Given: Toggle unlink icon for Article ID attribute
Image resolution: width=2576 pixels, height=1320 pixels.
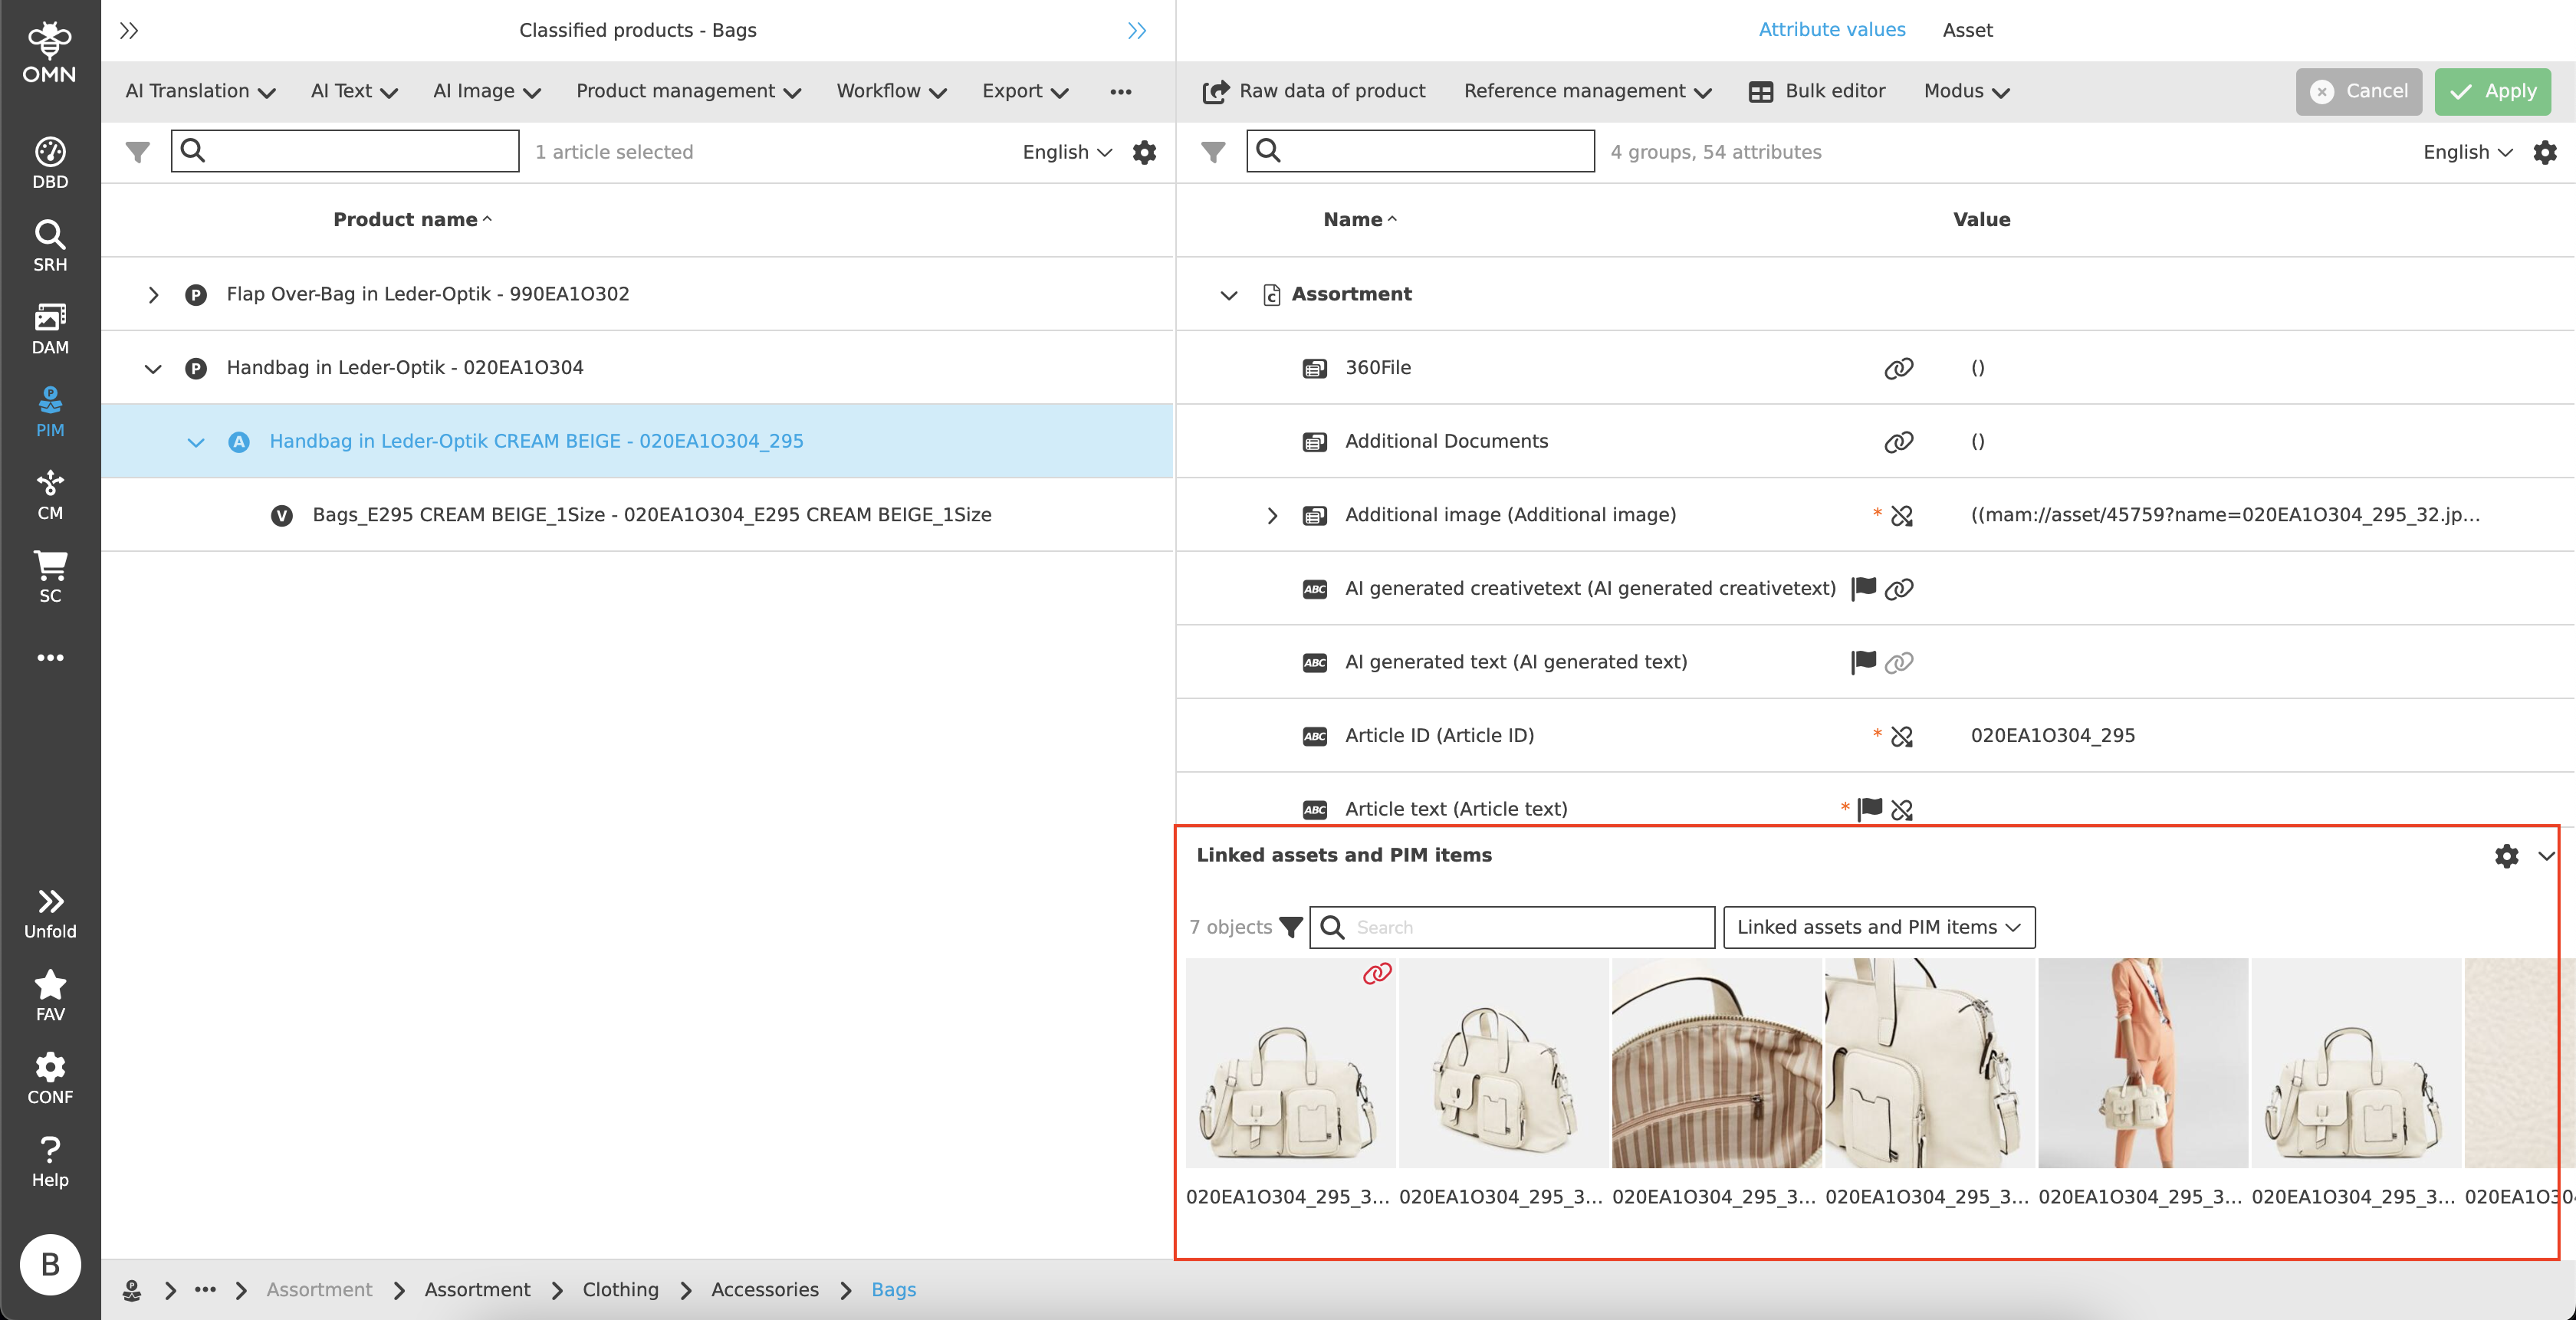Looking at the screenshot, I should click(1901, 736).
